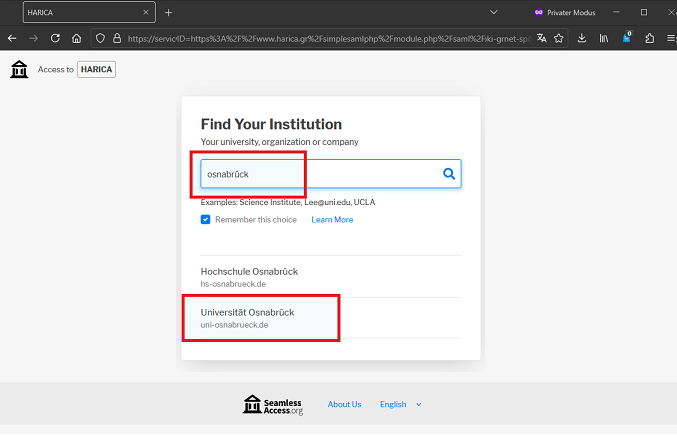Open the Learn More link
This screenshot has height=435, width=677.
point(332,220)
